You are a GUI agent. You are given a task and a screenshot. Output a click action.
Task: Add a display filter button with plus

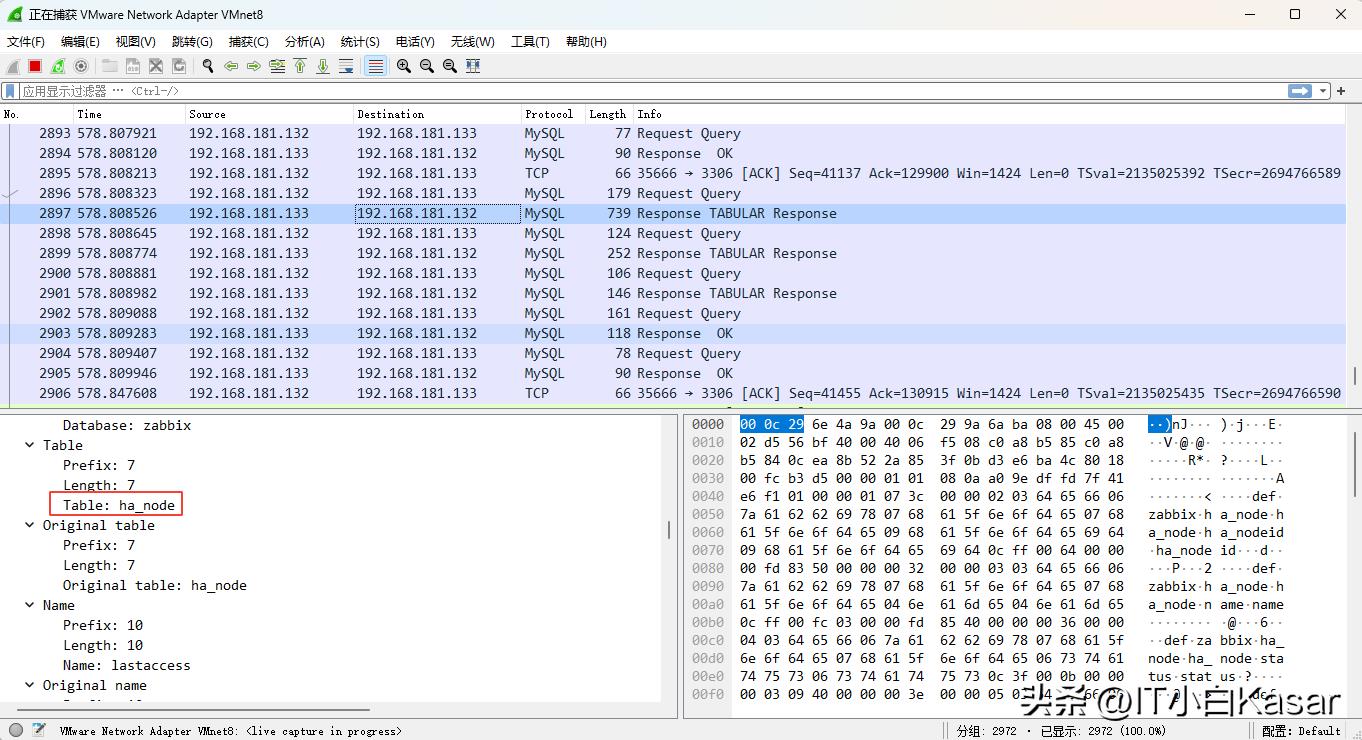point(1341,91)
